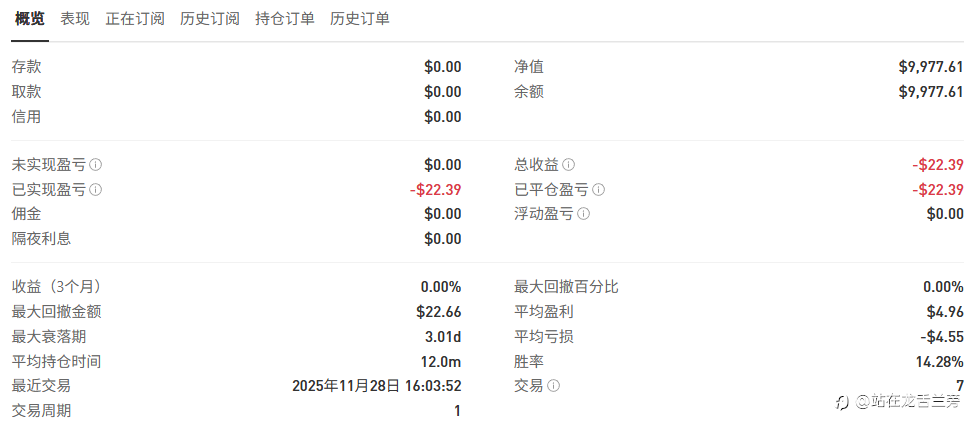The image size is (972, 432).
Task: Click info icon beside 已实现盈亏
Action: click(x=96, y=189)
